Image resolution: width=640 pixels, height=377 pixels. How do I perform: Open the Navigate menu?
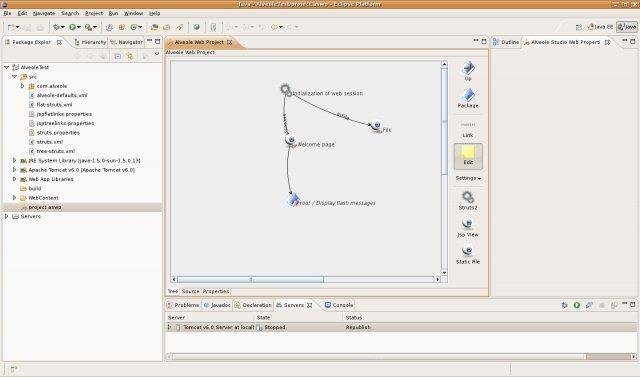pyautogui.click(x=44, y=13)
